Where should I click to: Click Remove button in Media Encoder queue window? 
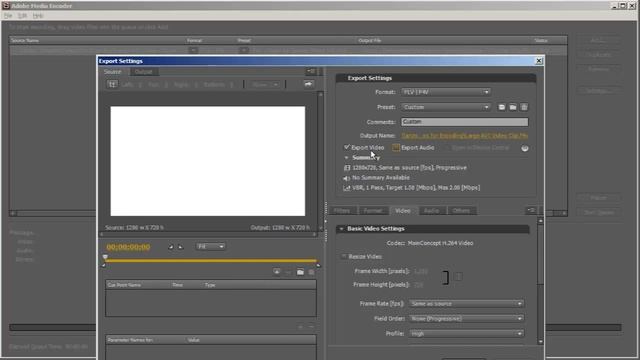(599, 69)
